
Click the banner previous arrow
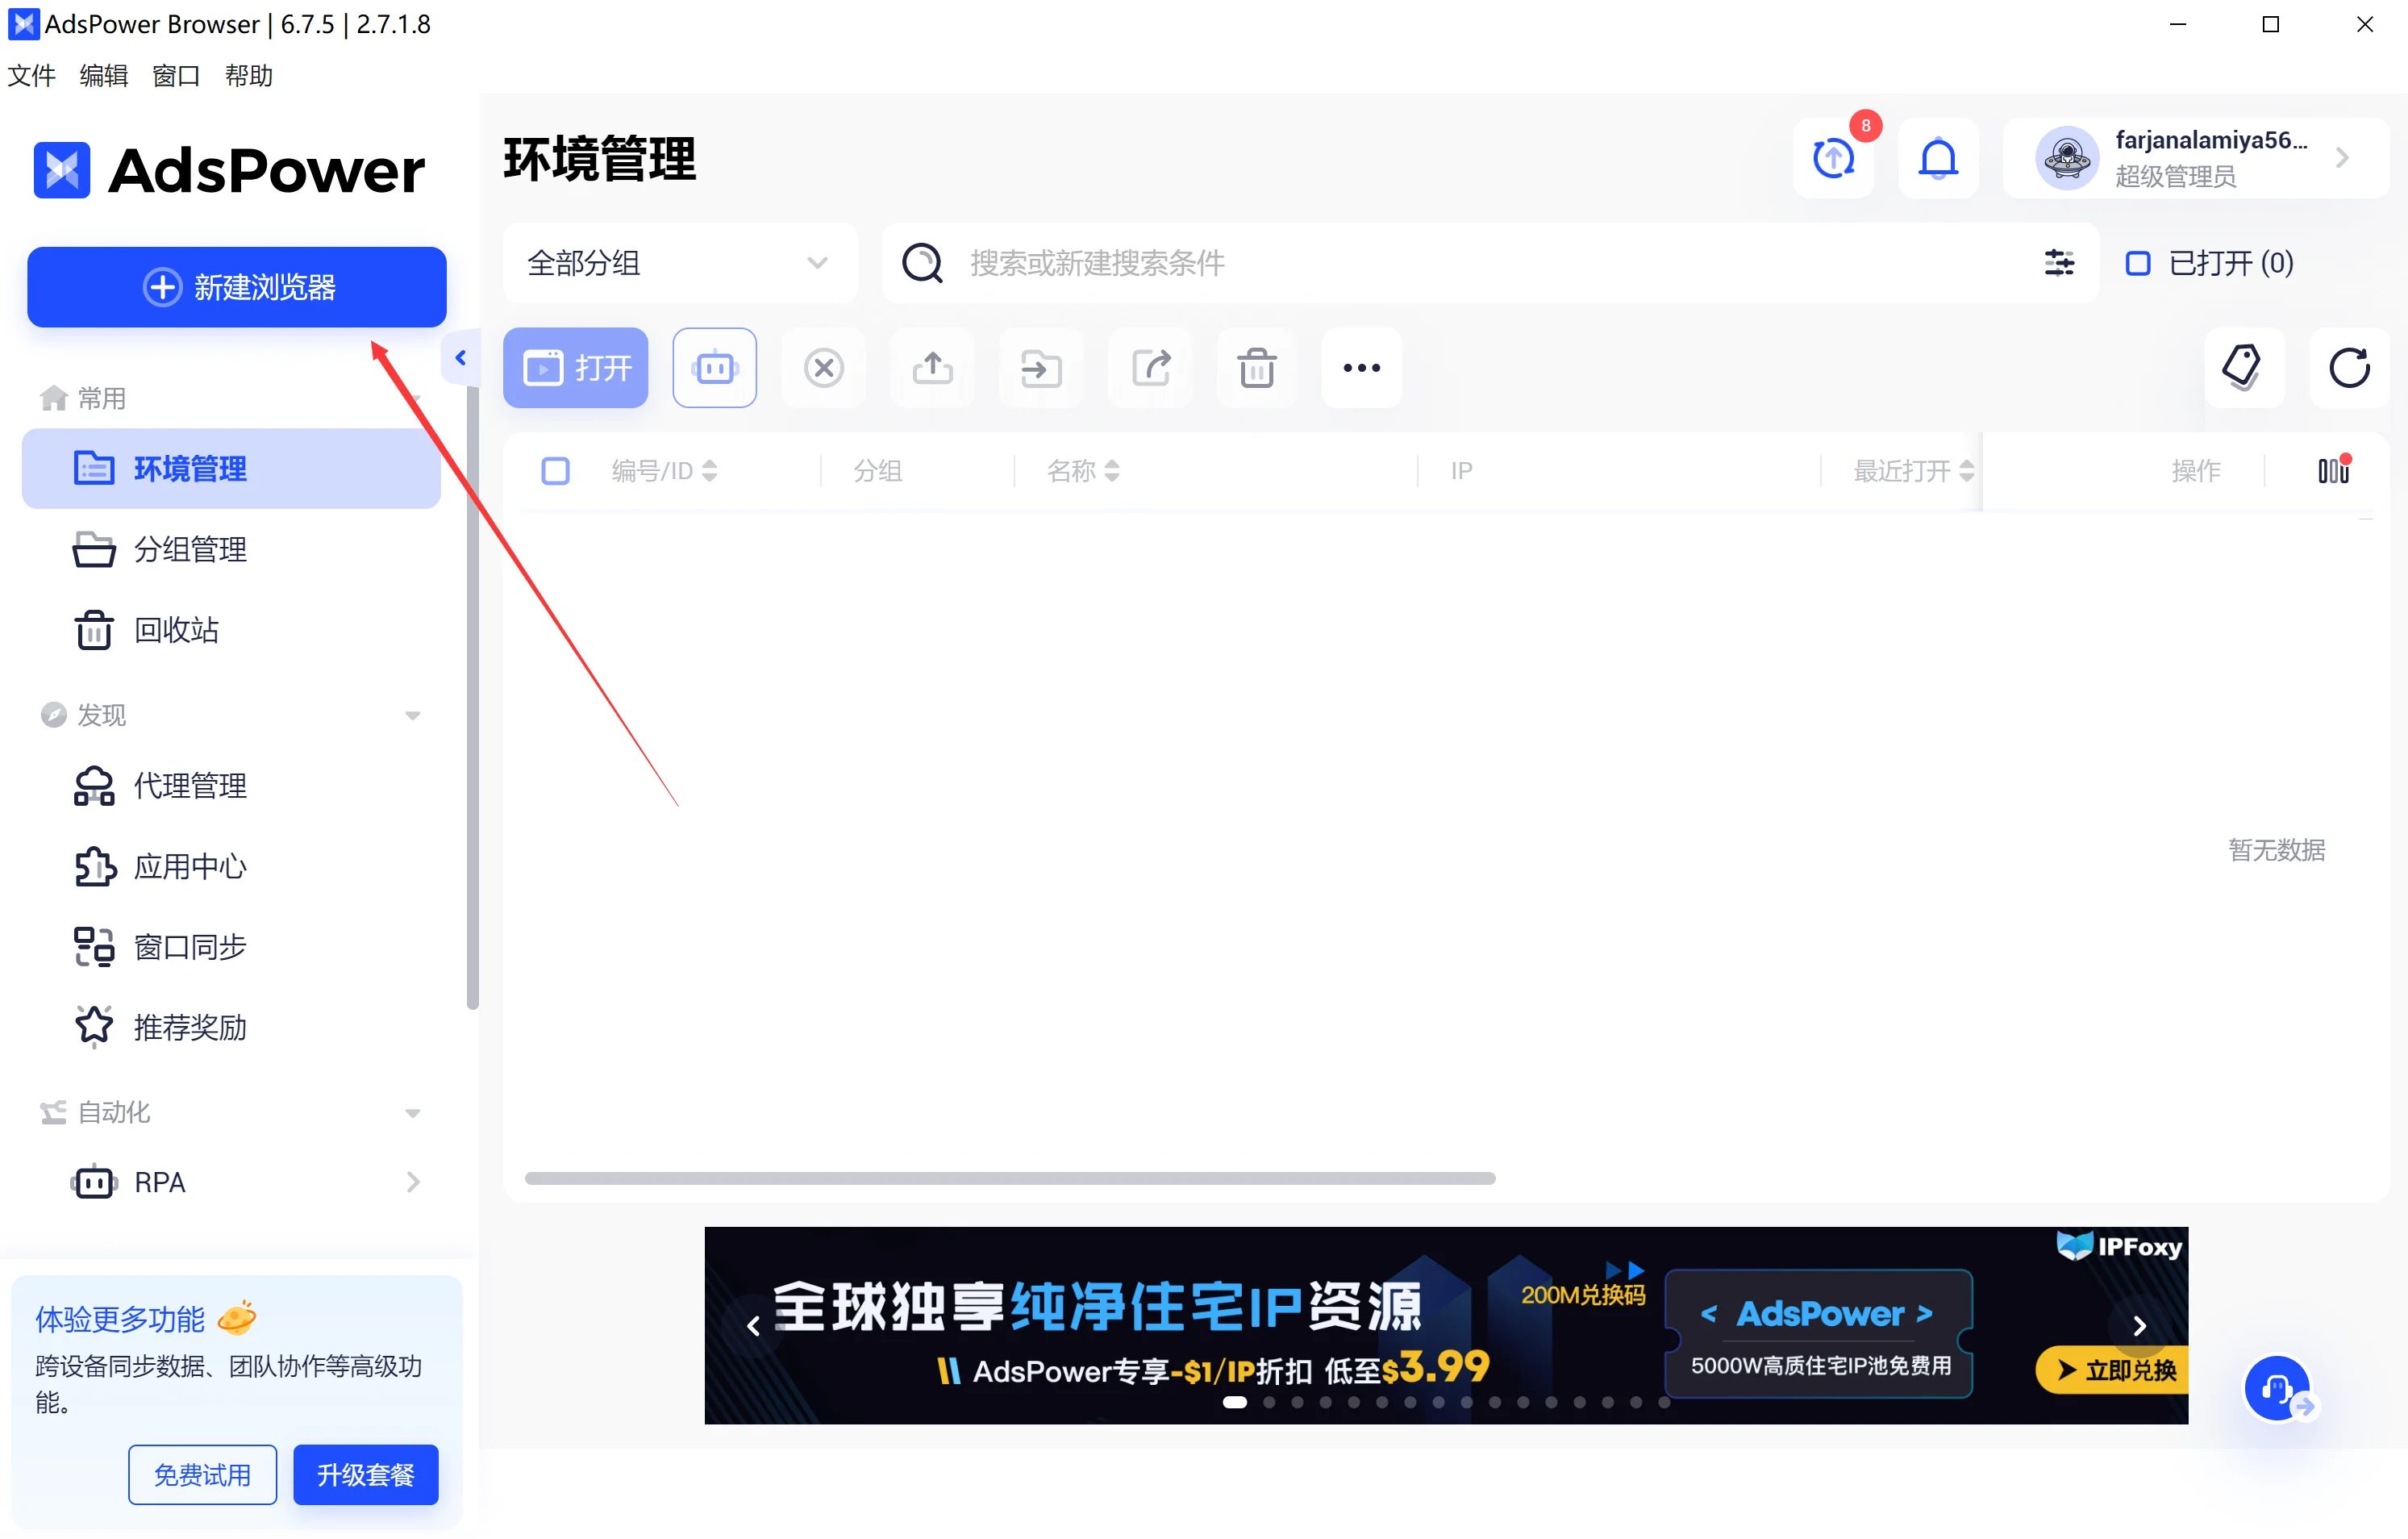coord(753,1327)
